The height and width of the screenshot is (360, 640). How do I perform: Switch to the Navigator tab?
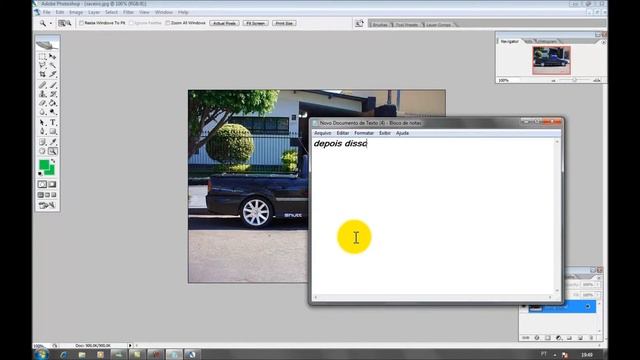tap(509, 42)
